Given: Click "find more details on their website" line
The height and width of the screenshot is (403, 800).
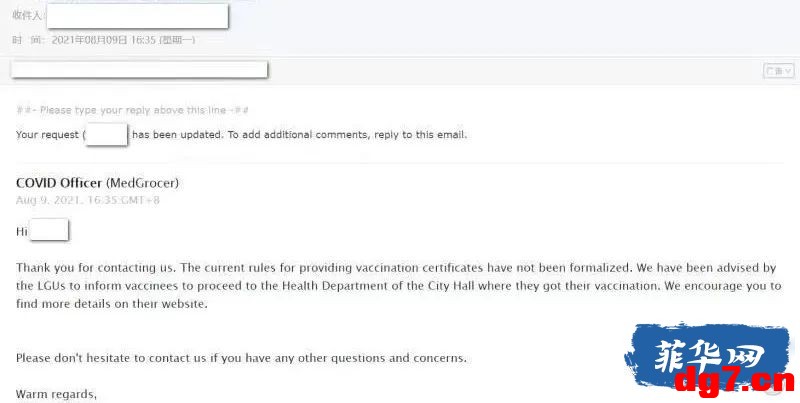Looking at the screenshot, I should (x=112, y=304).
